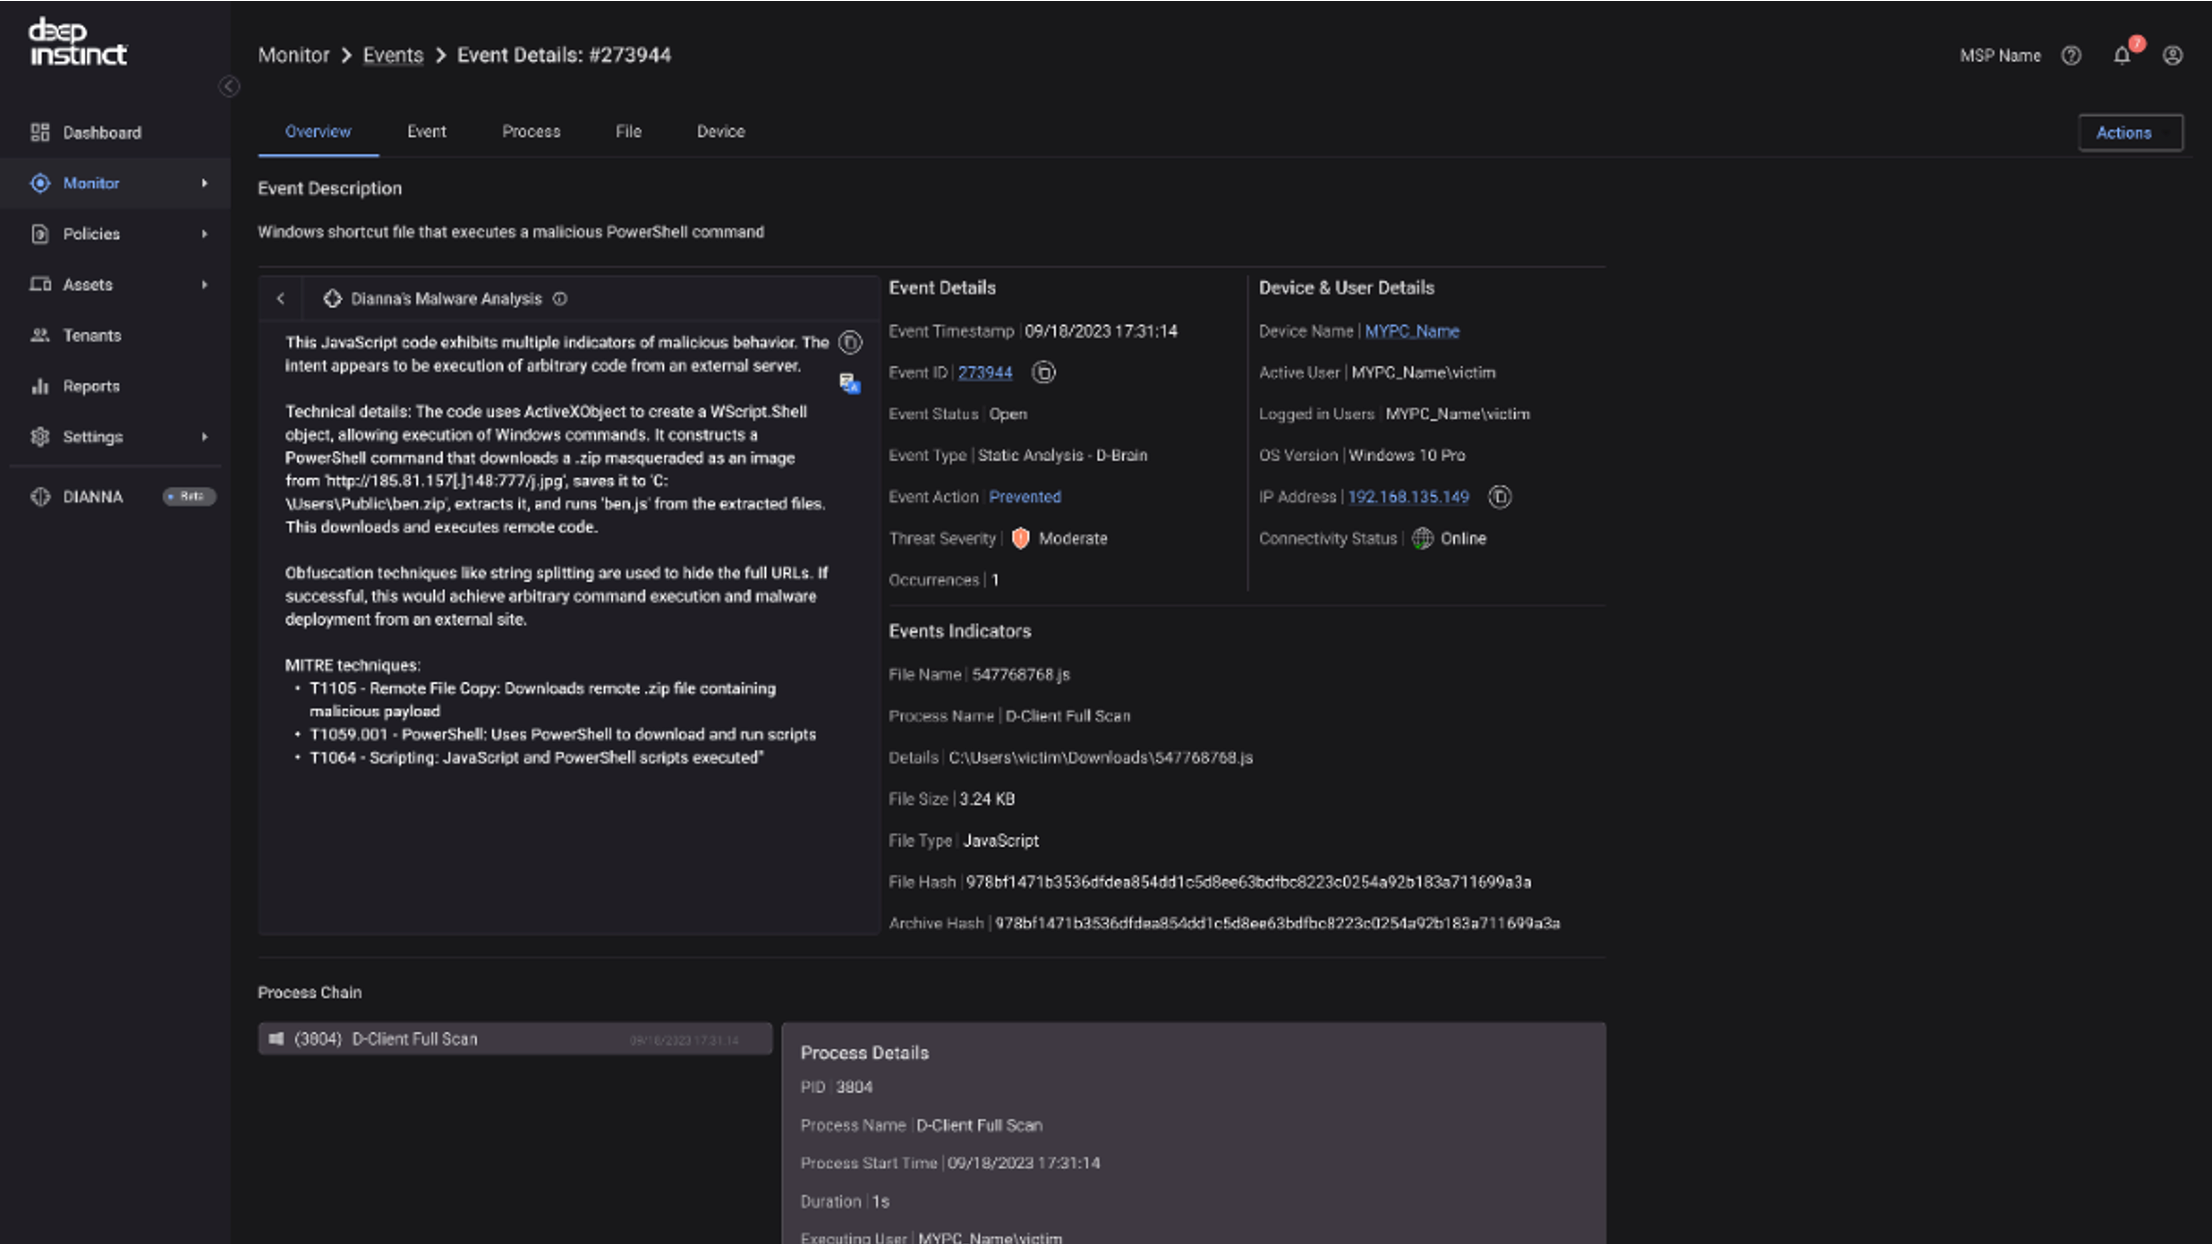Screen dimensions: 2212x1244
Task: Click the T1059.001 PowerShell technique
Action: [x=563, y=734]
